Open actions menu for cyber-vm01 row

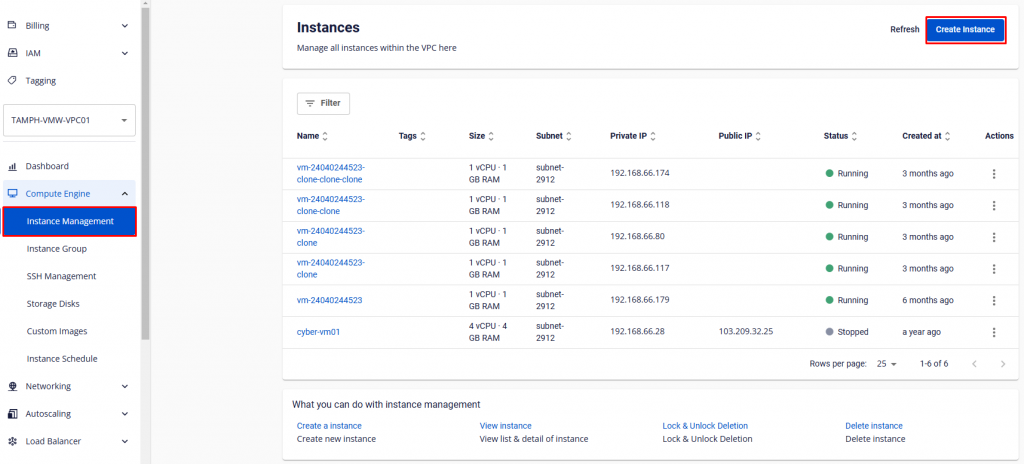(x=993, y=332)
